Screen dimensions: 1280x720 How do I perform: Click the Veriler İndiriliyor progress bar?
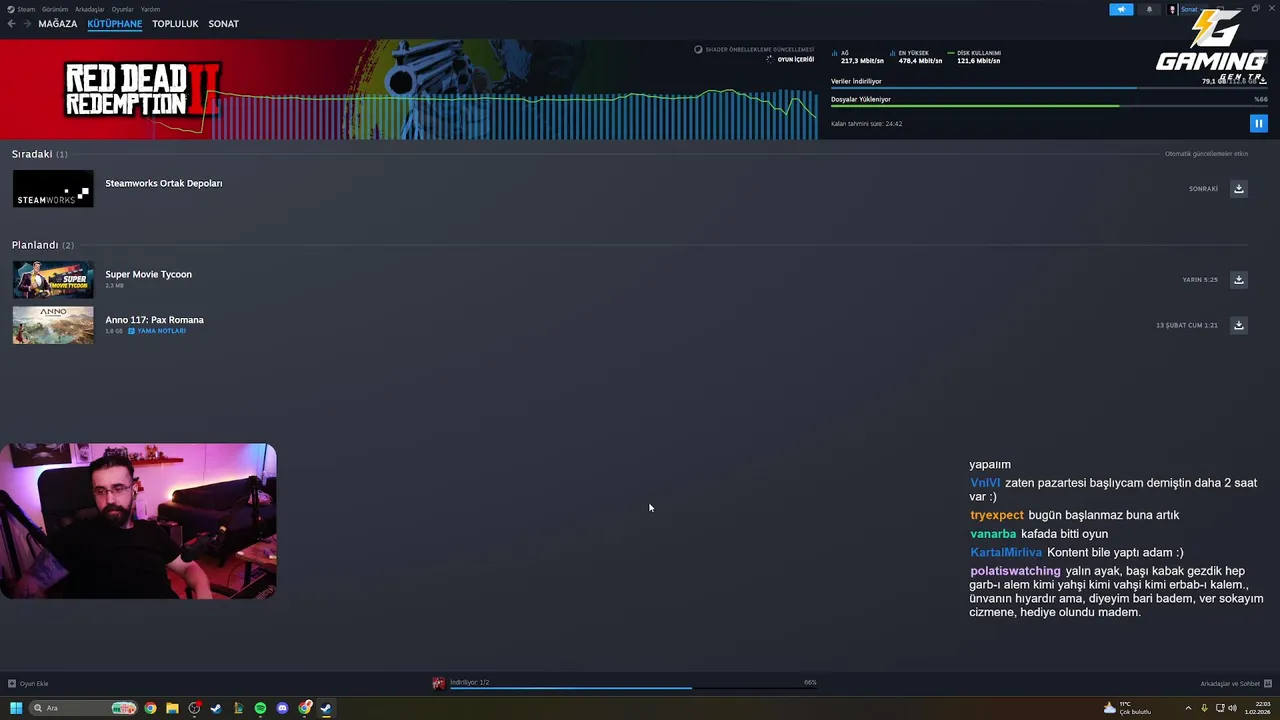click(1049, 88)
